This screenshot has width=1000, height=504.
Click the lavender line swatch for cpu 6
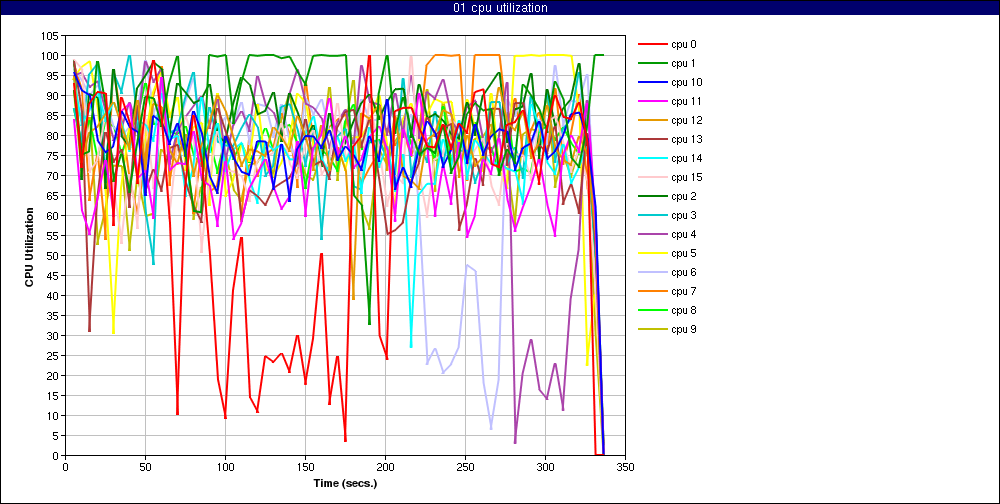pyautogui.click(x=652, y=272)
